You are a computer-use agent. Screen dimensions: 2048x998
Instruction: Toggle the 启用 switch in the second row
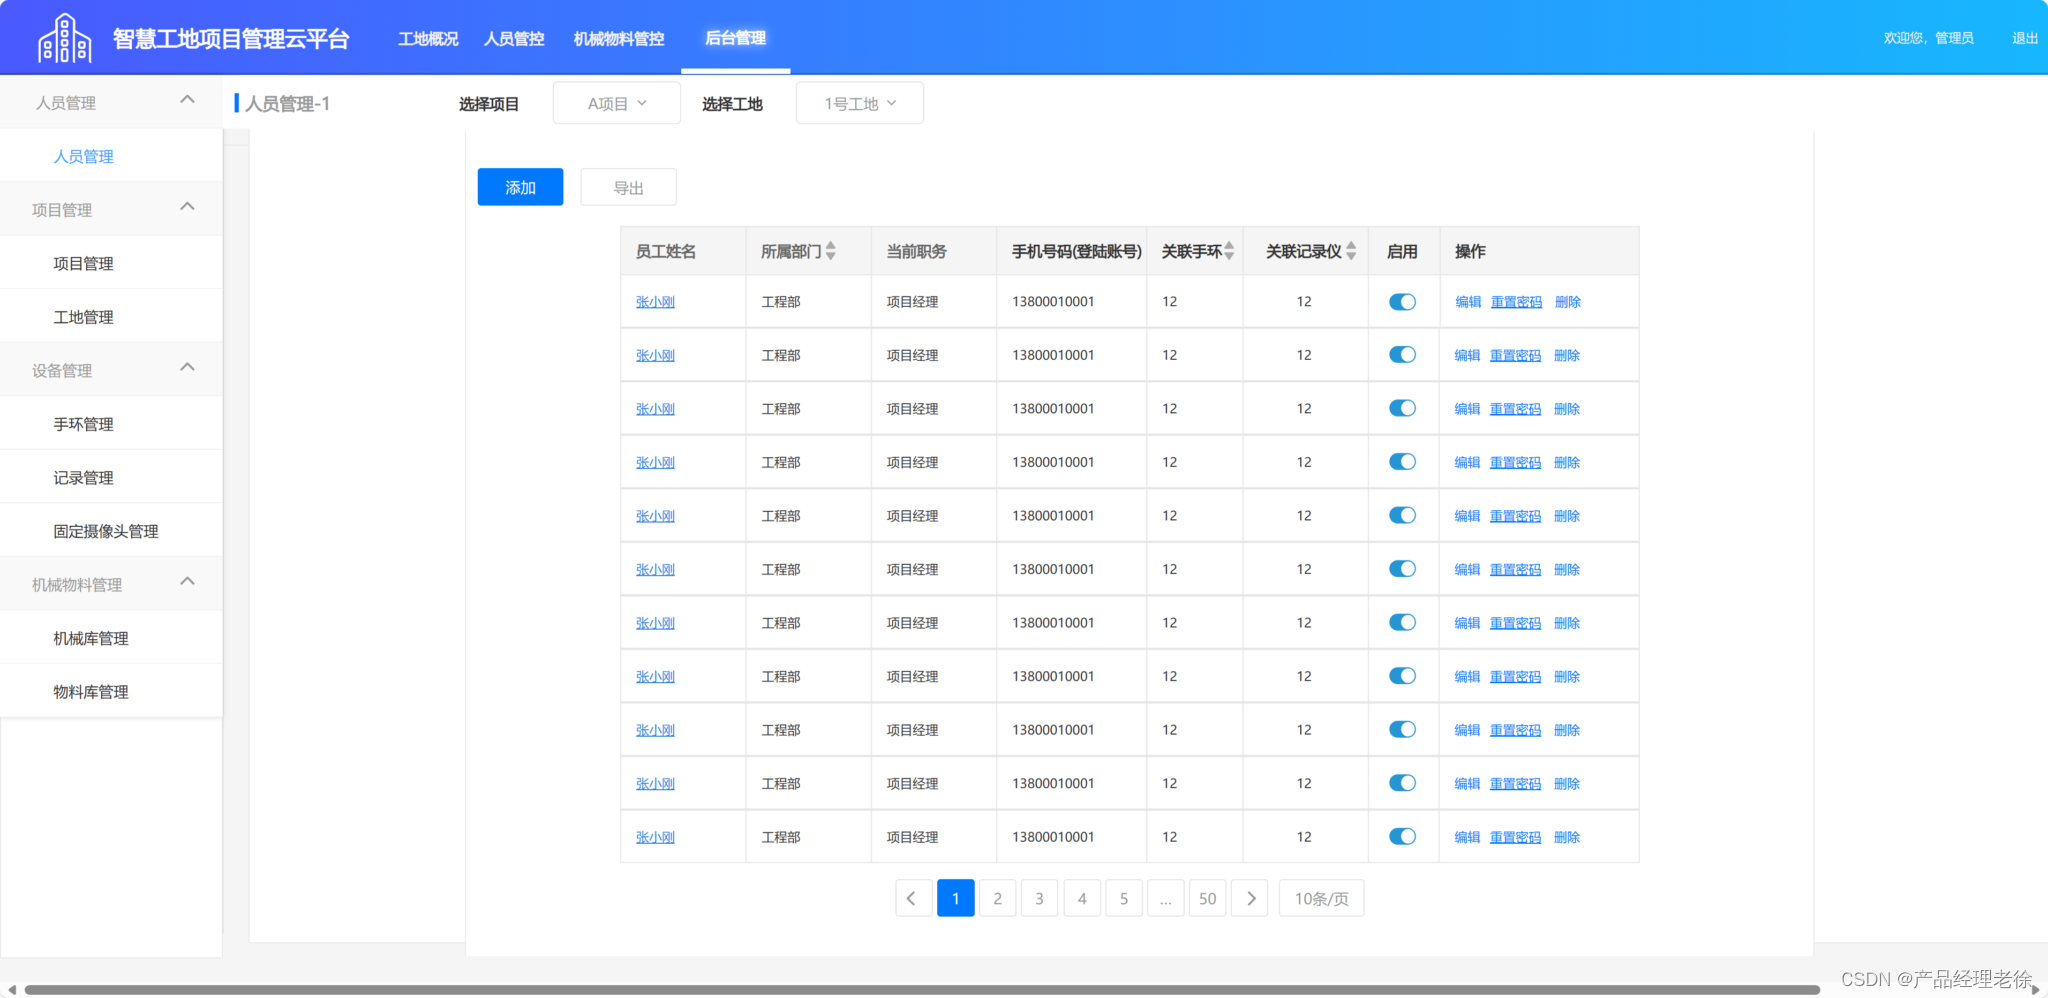(x=1402, y=355)
